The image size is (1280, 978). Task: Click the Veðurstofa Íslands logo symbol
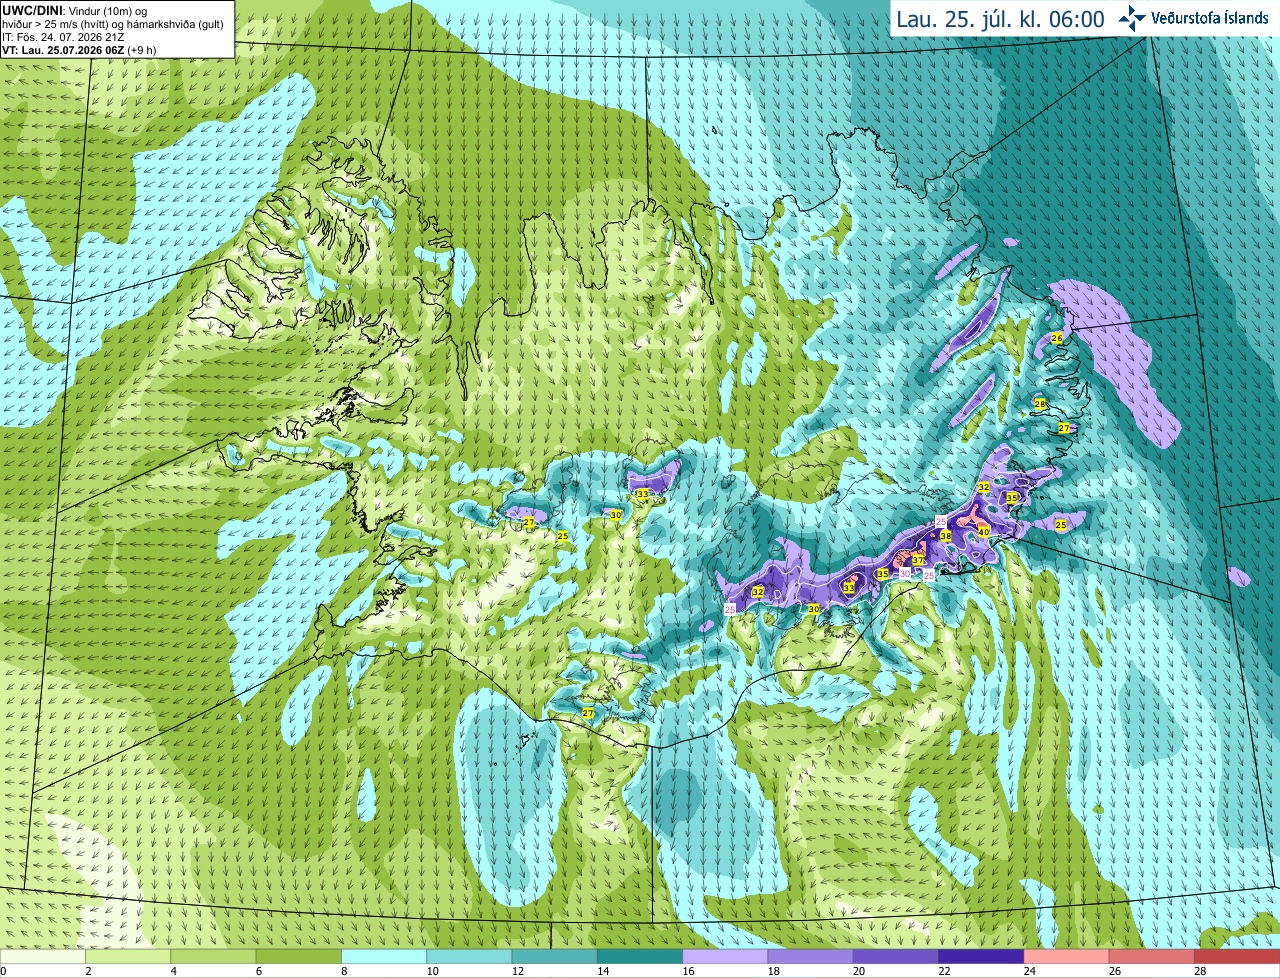tap(1132, 18)
